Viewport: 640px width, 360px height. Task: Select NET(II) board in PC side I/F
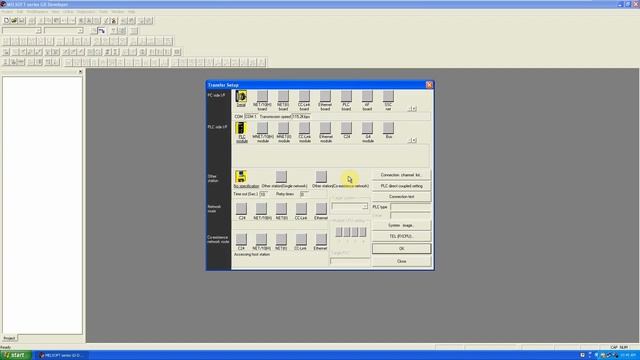click(x=283, y=97)
